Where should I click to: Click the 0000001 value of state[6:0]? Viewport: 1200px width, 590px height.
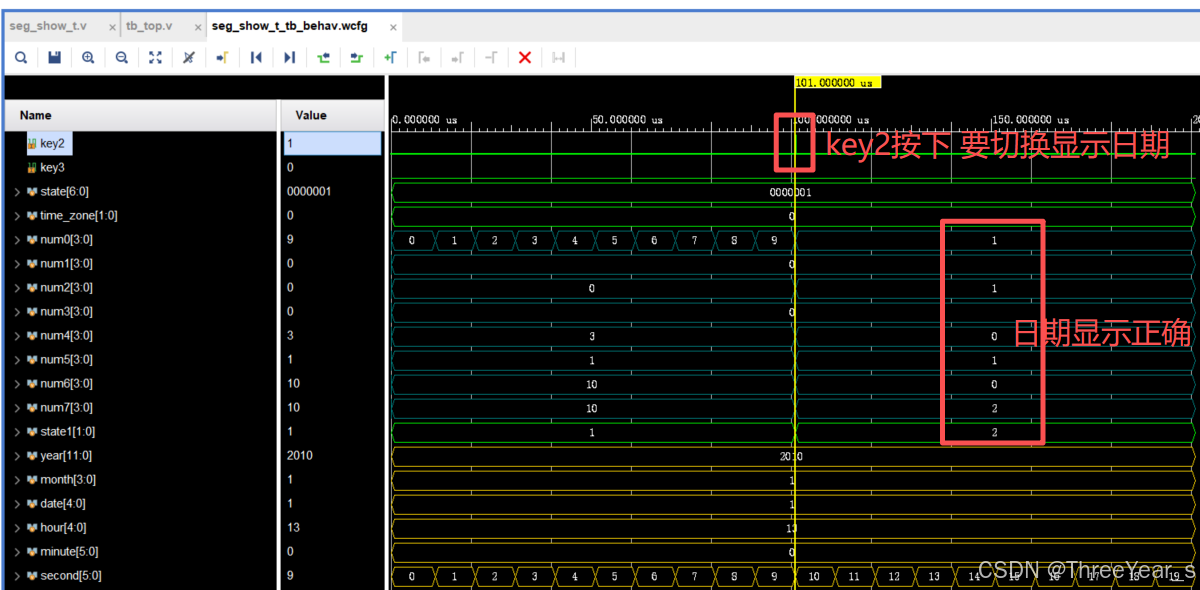point(309,191)
